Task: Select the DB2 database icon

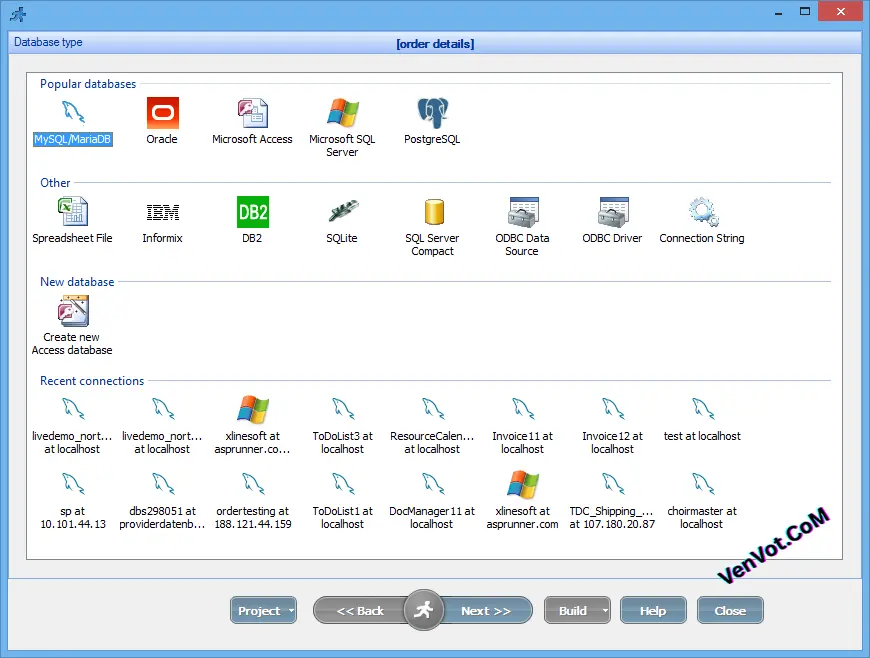Action: 252,212
